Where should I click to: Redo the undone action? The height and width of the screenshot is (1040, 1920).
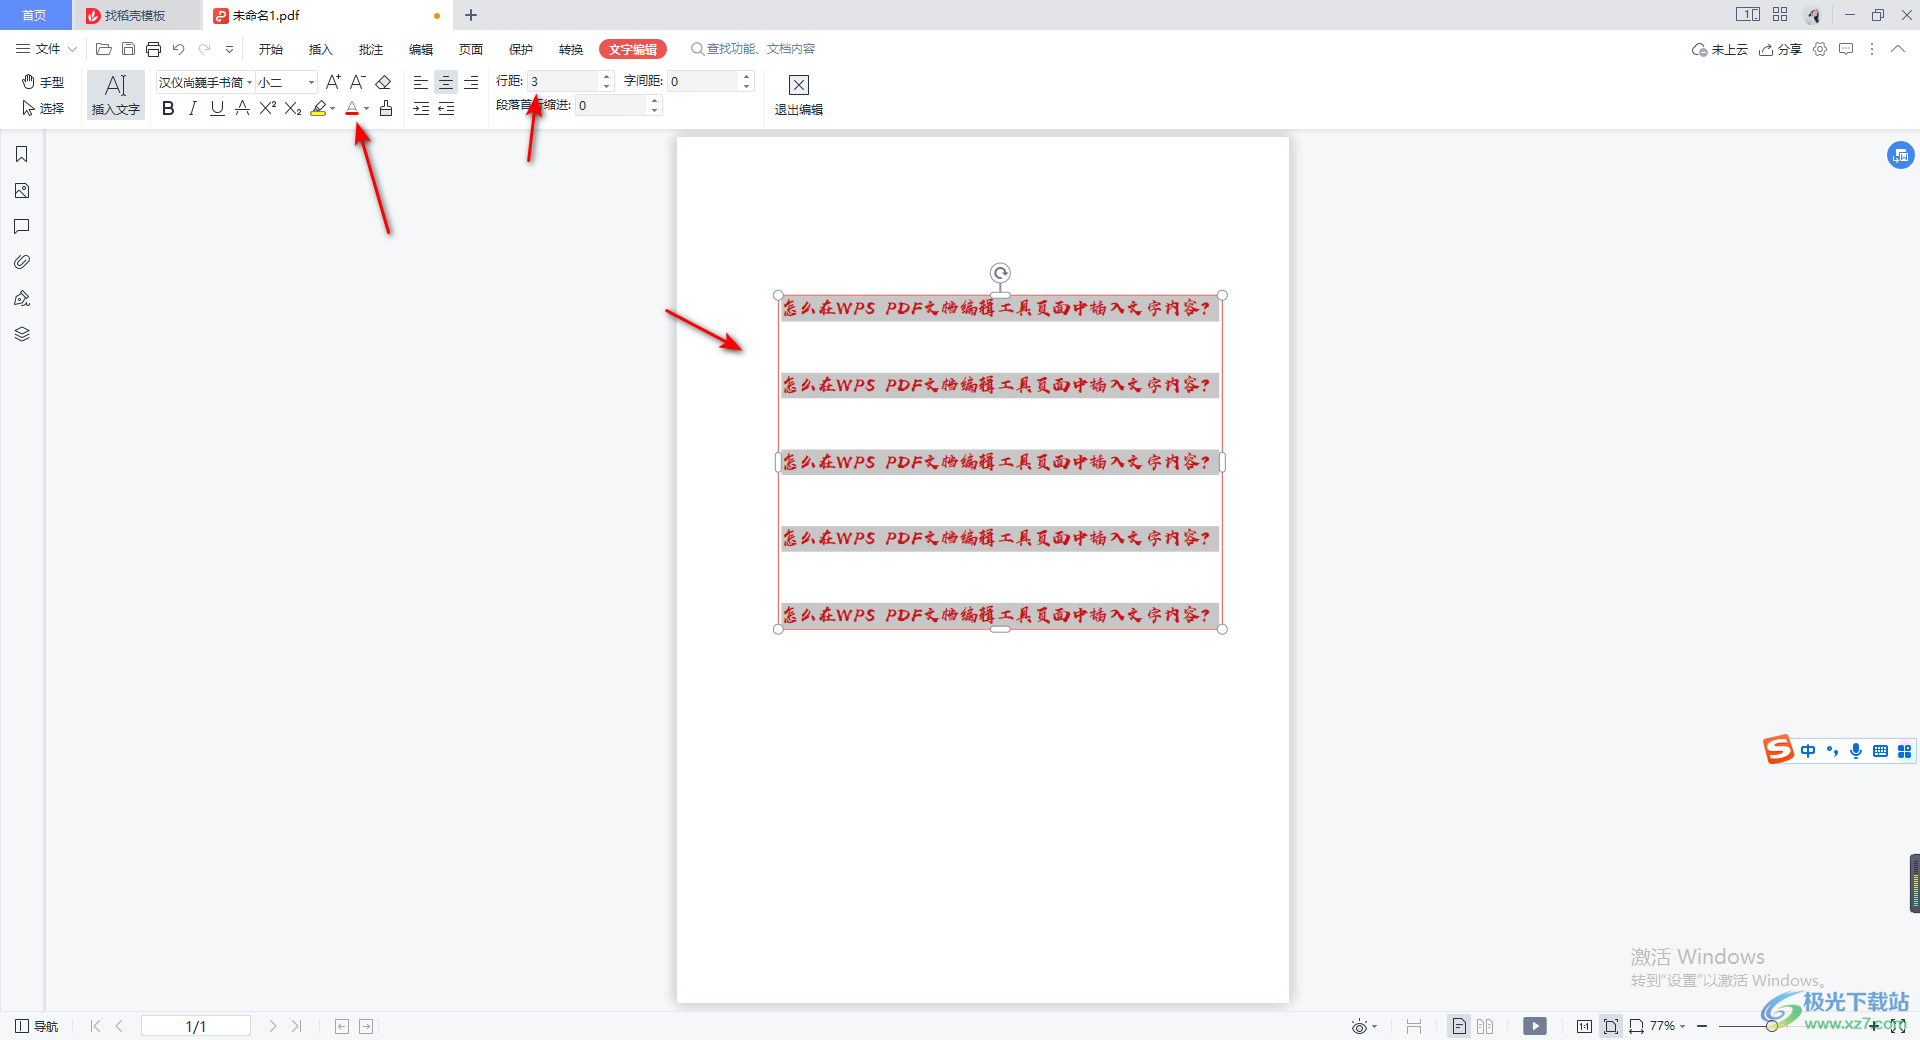(x=204, y=49)
